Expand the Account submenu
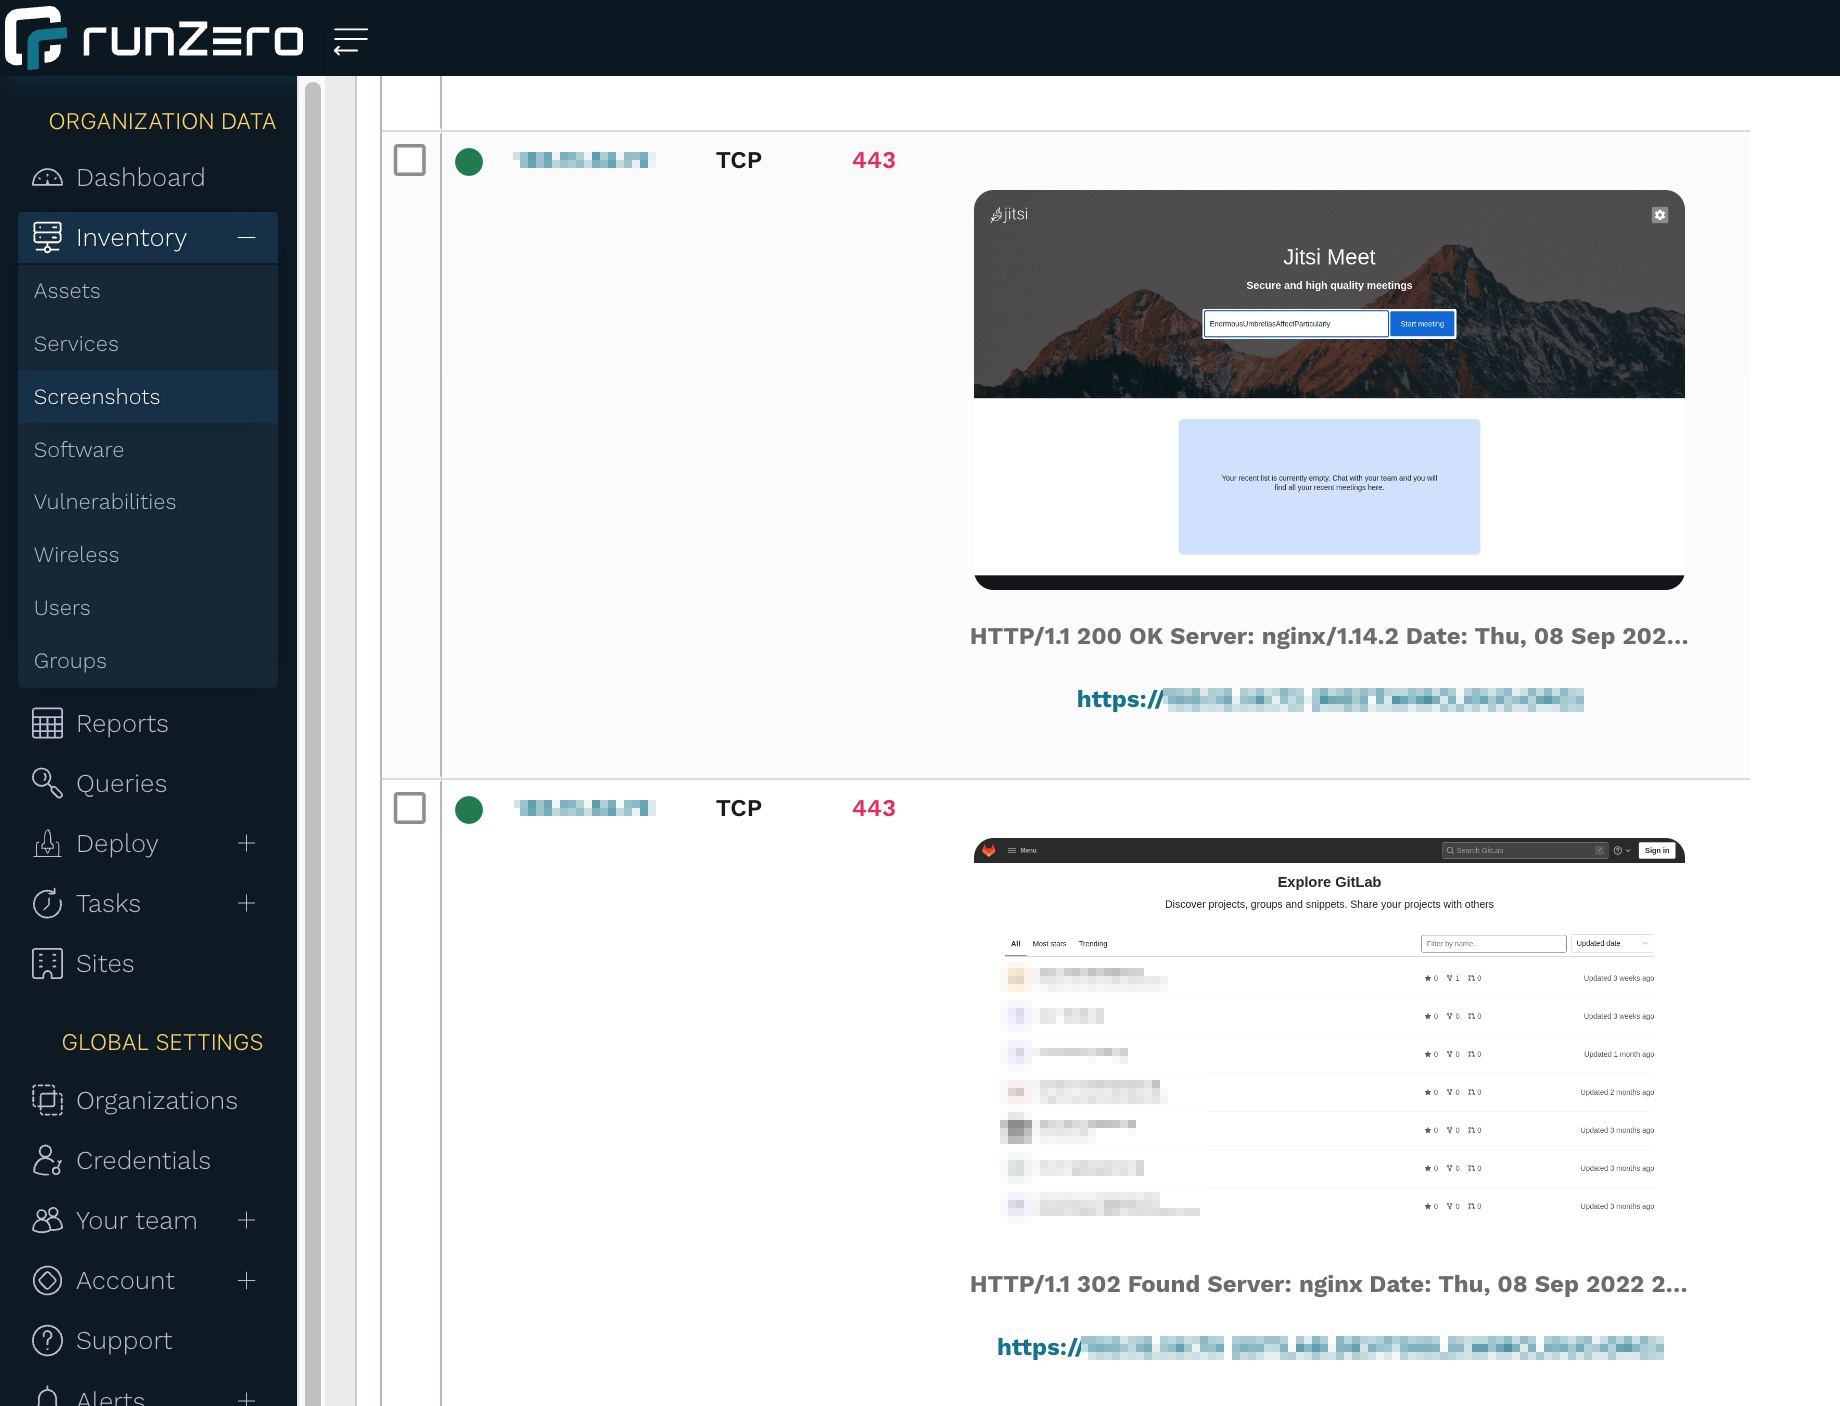 pos(246,1280)
